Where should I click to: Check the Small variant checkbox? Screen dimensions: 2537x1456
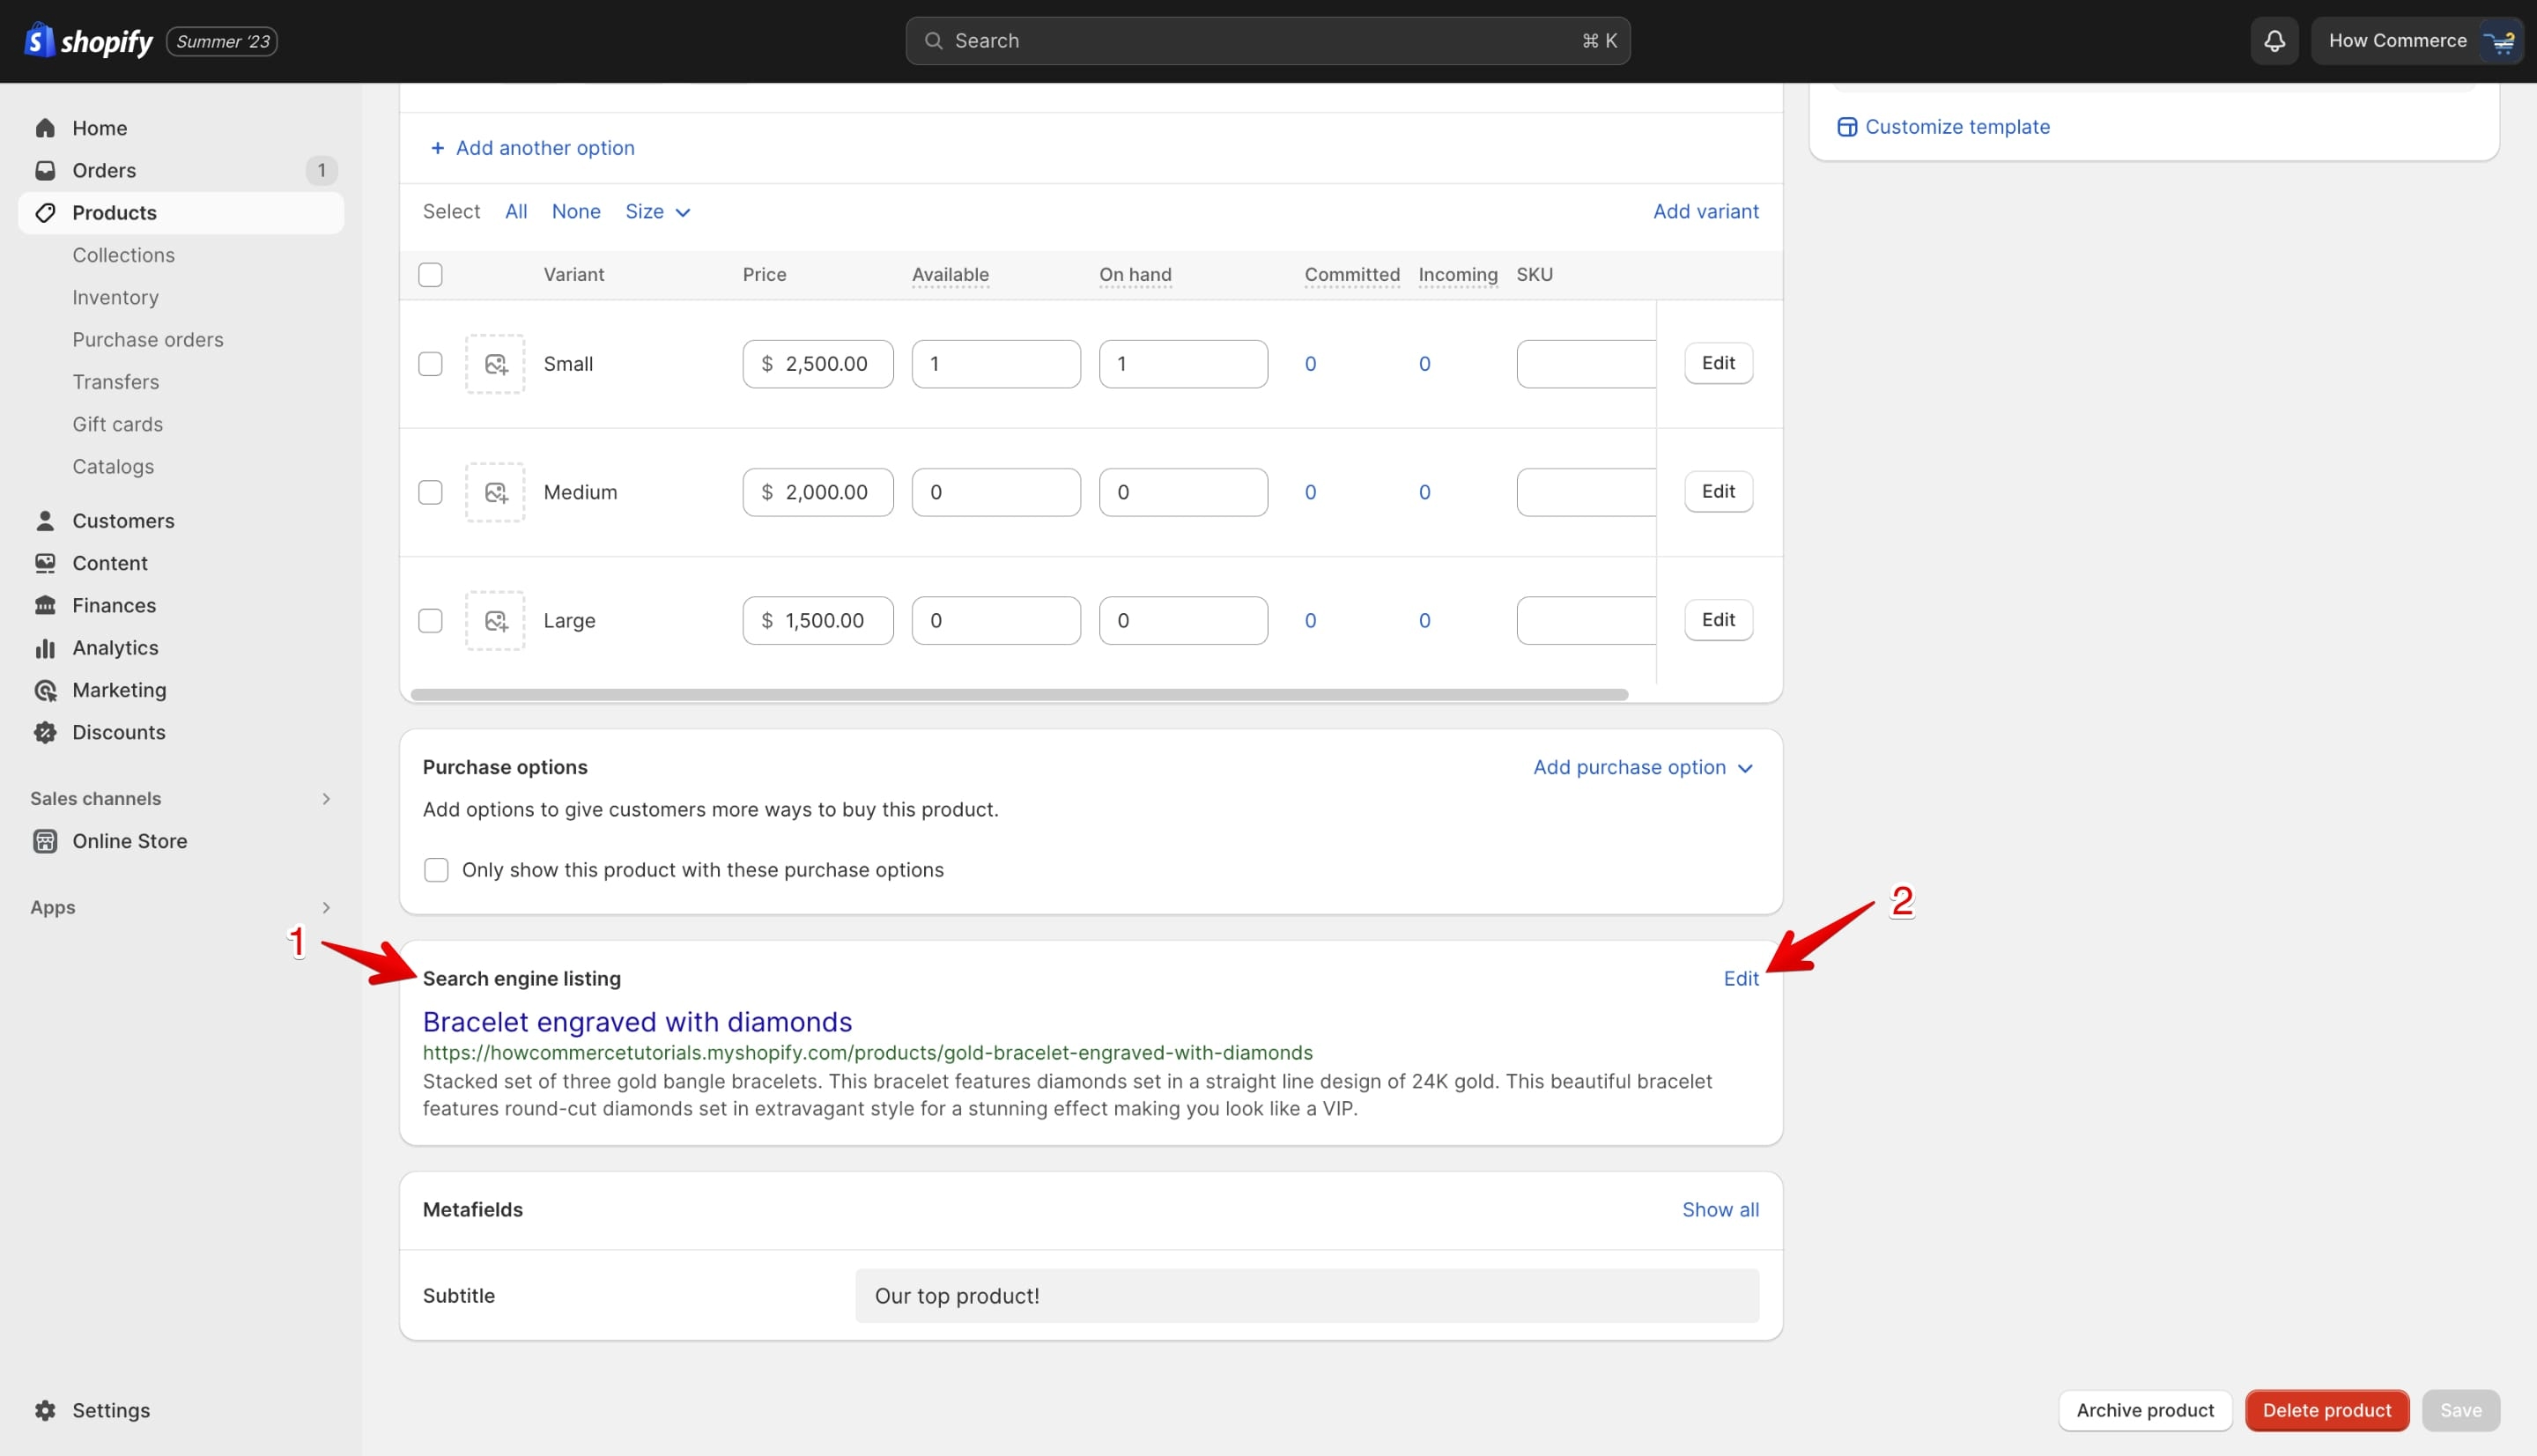(430, 364)
